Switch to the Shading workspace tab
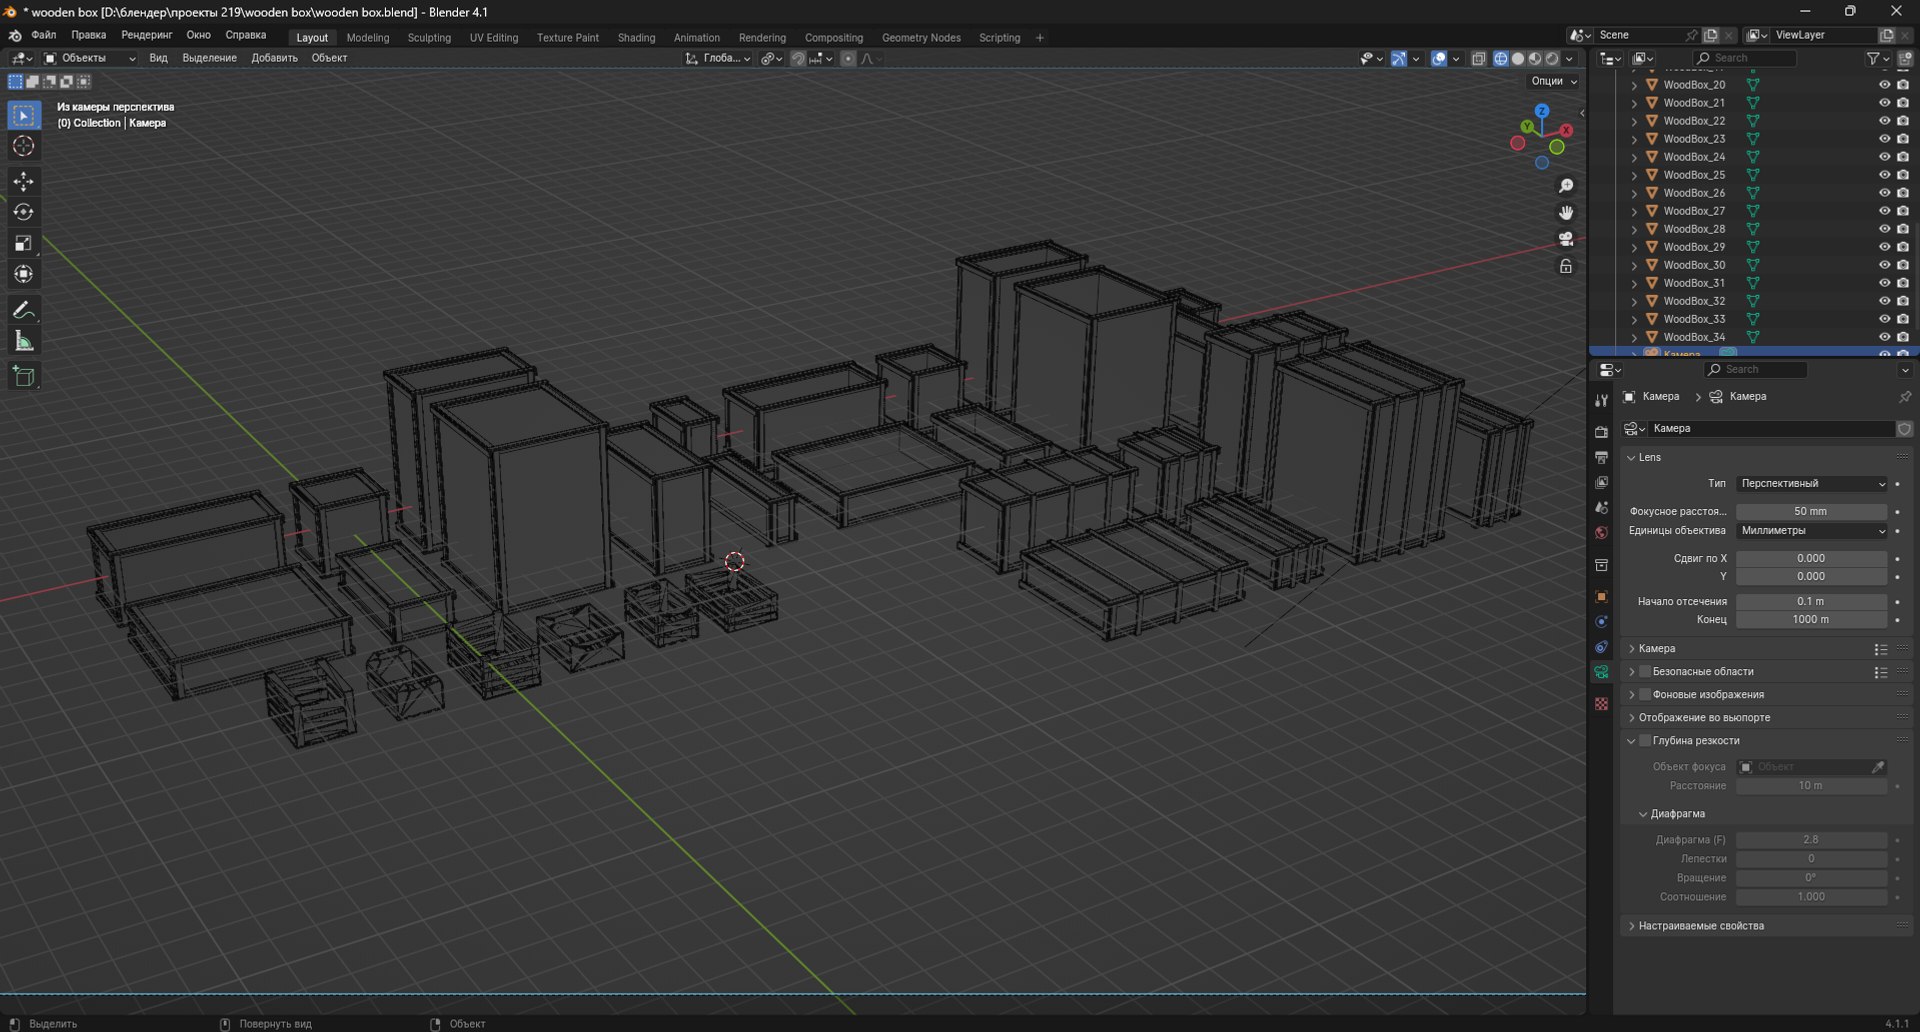The image size is (1920, 1032). click(x=636, y=38)
